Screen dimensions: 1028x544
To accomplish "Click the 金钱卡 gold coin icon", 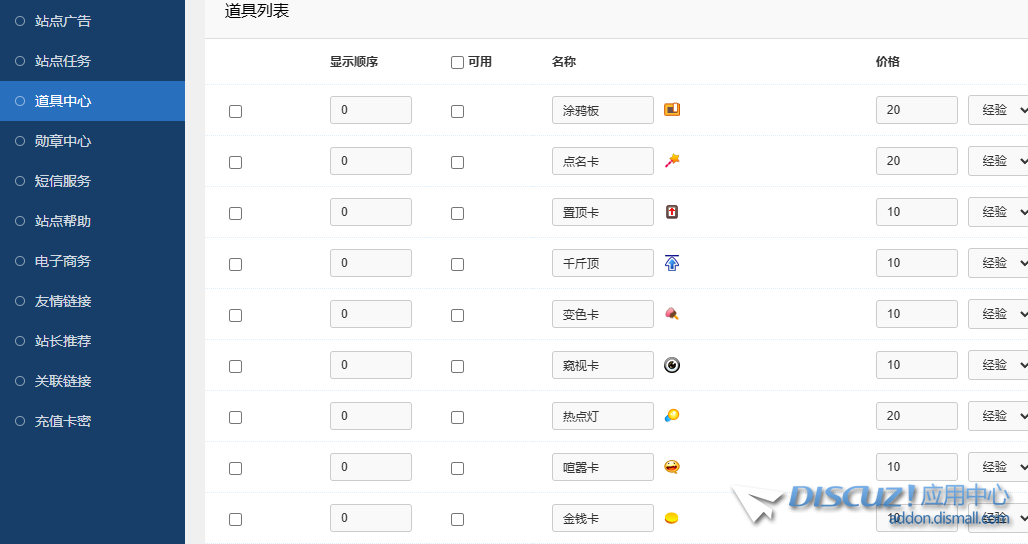I will pos(672,518).
